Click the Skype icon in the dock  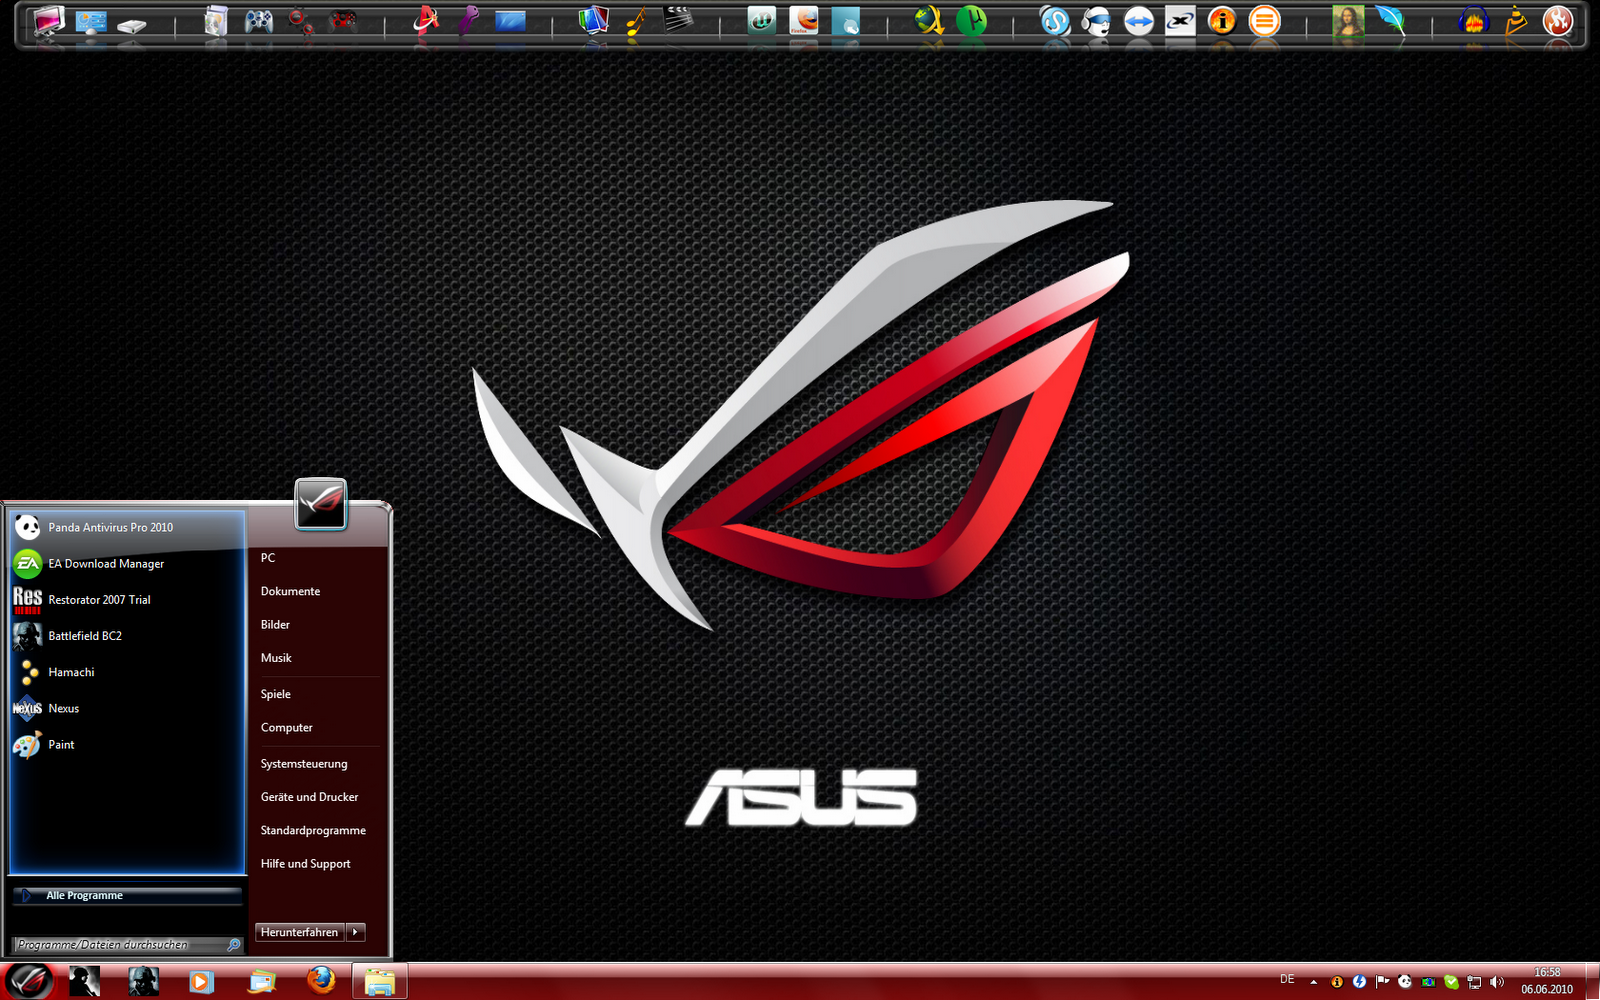click(x=1055, y=20)
